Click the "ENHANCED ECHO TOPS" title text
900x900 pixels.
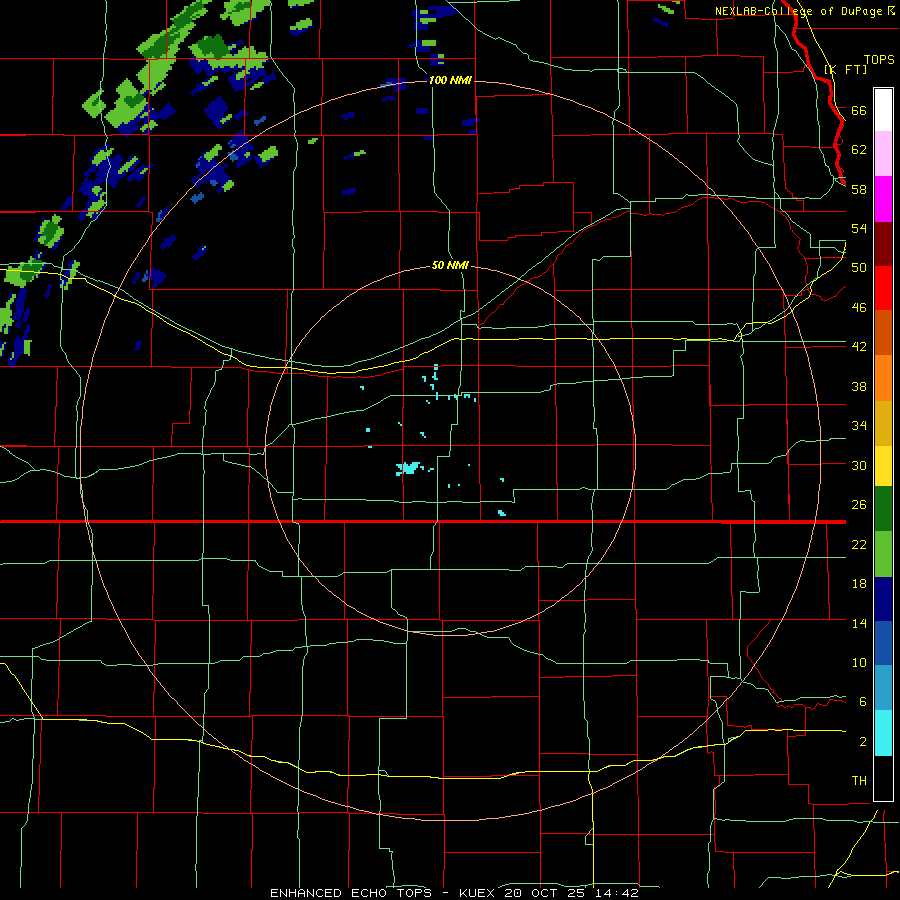(351, 893)
